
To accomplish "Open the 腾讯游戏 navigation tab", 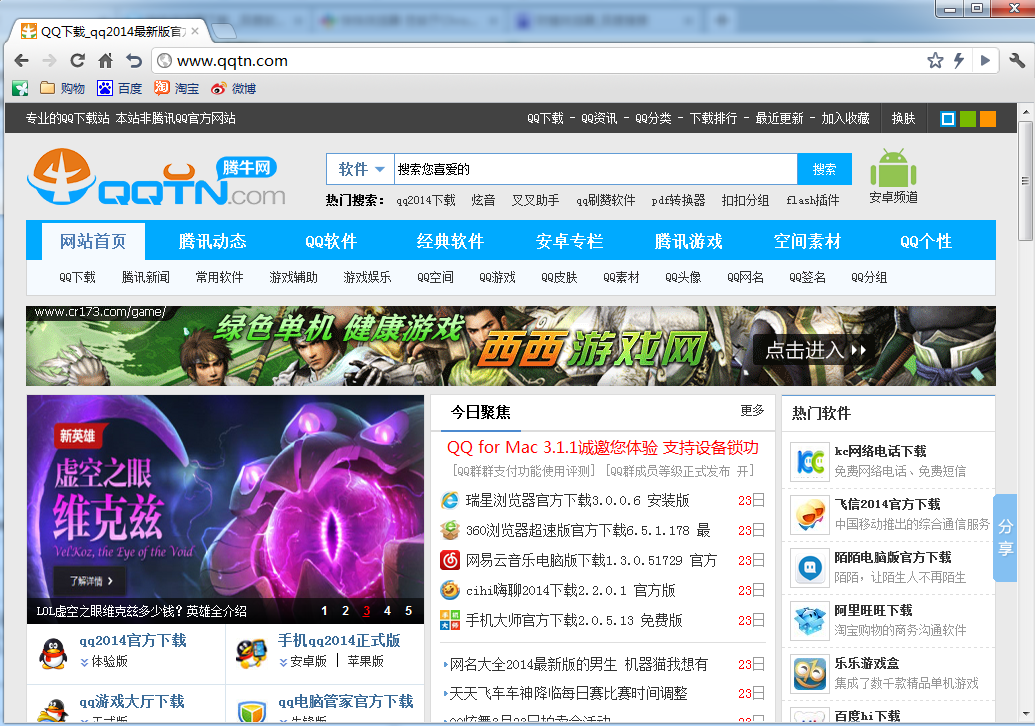I will click(x=688, y=241).
